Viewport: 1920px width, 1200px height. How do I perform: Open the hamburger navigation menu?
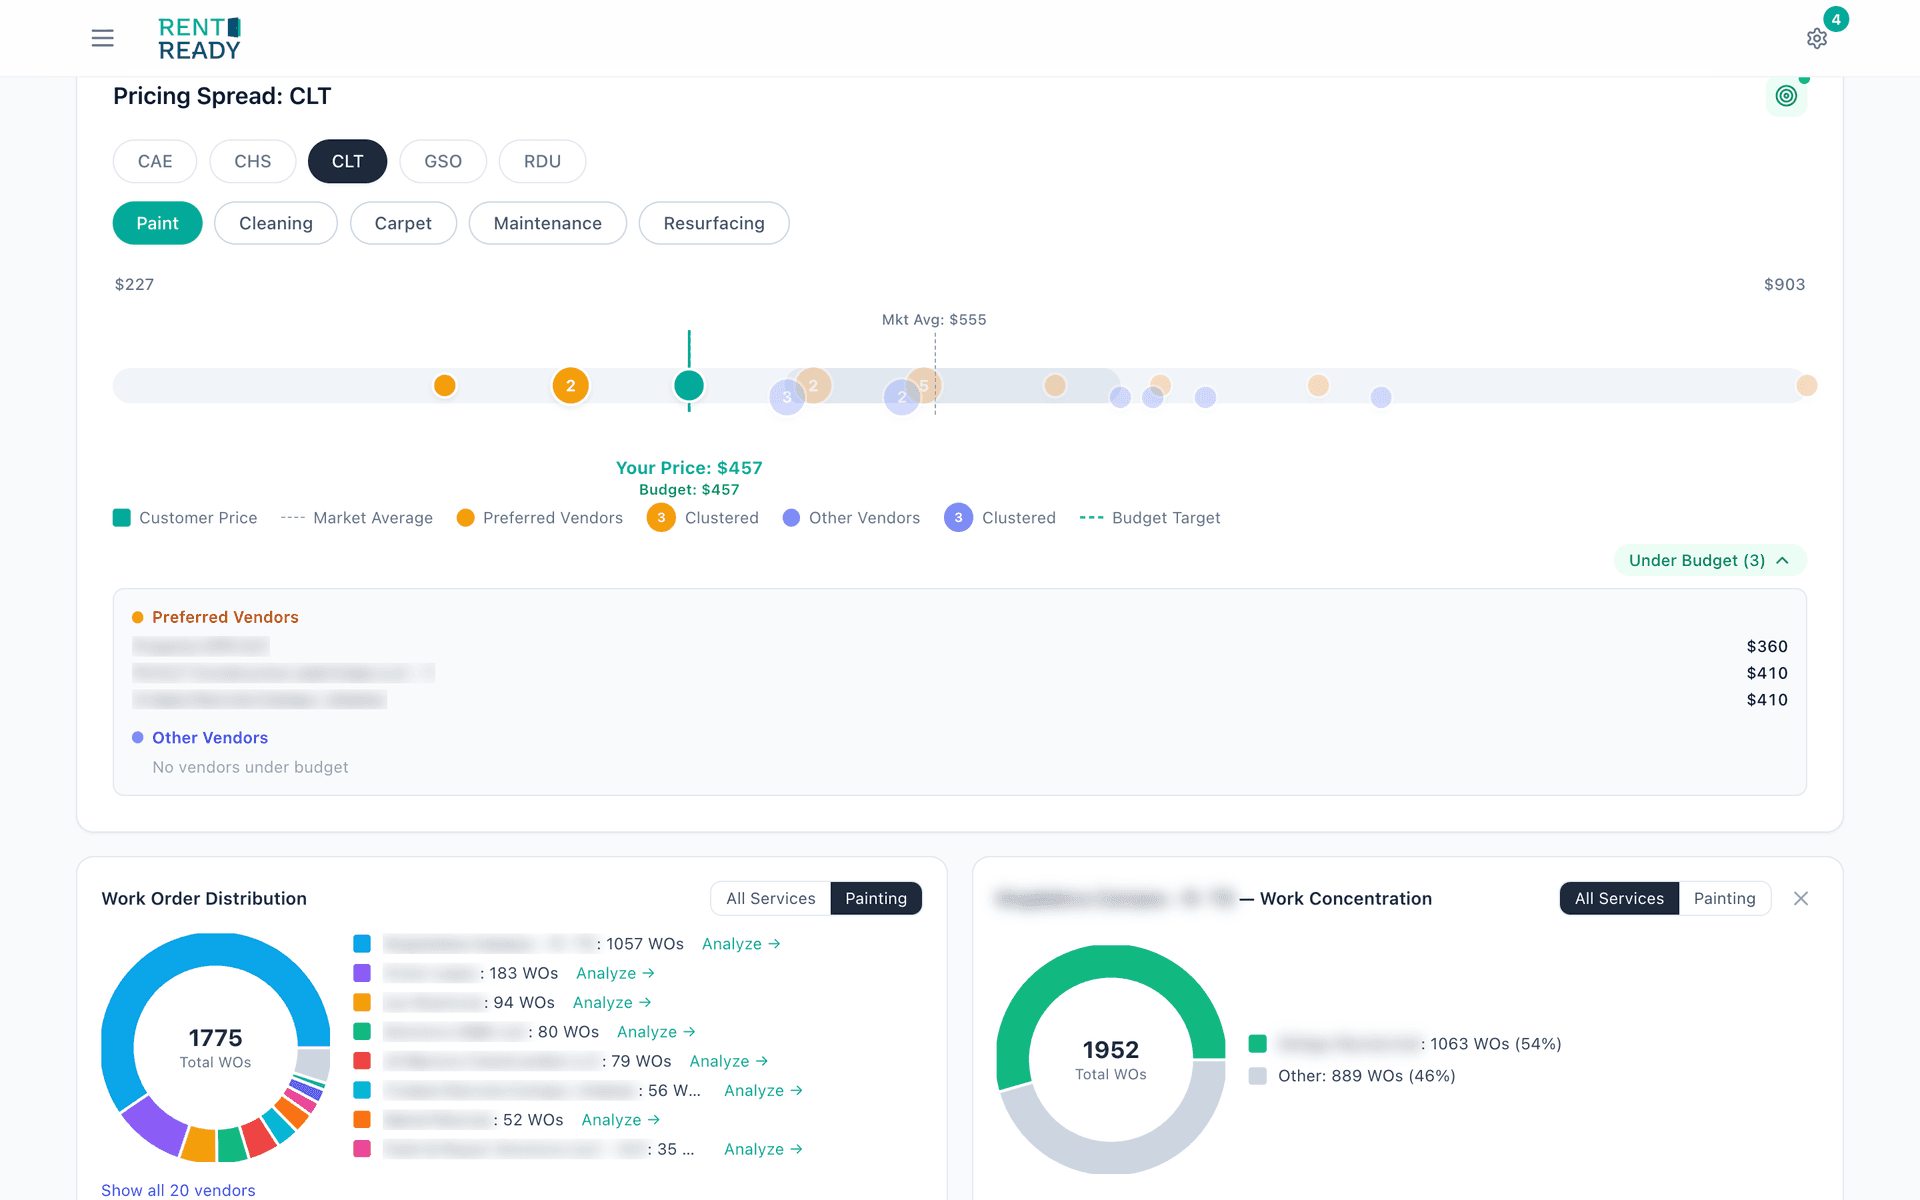[102, 37]
